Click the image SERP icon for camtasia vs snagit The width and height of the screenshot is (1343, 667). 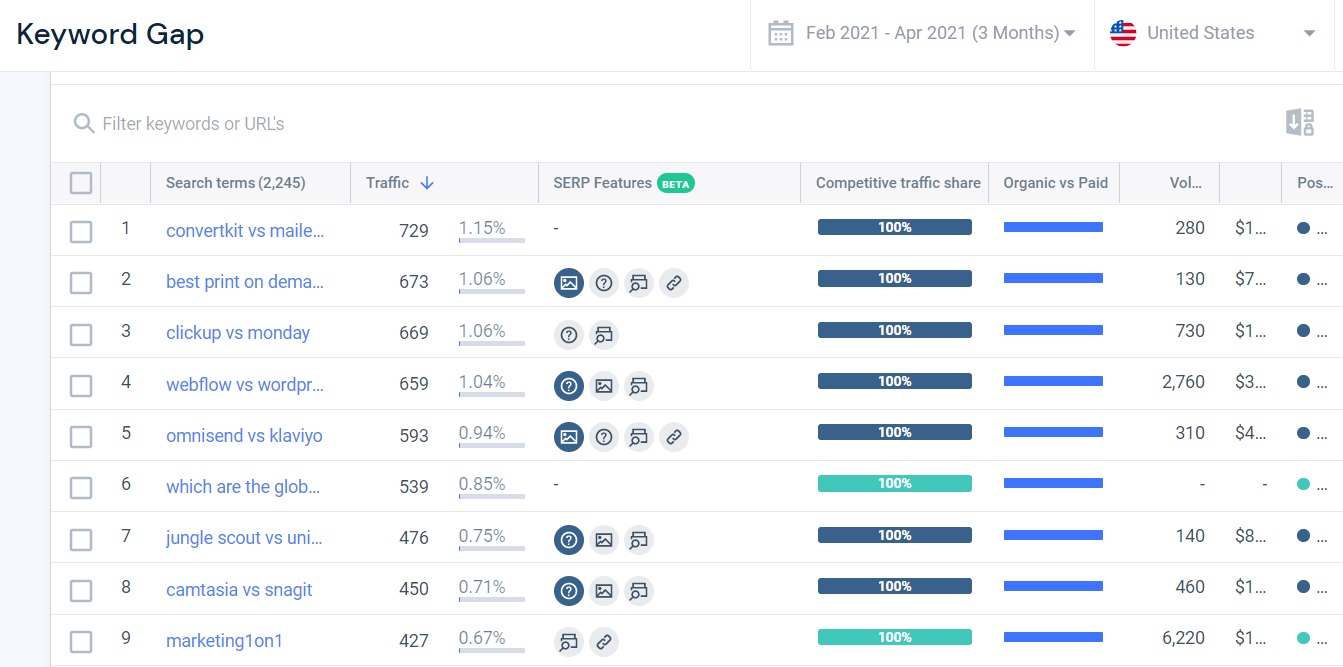coord(604,591)
